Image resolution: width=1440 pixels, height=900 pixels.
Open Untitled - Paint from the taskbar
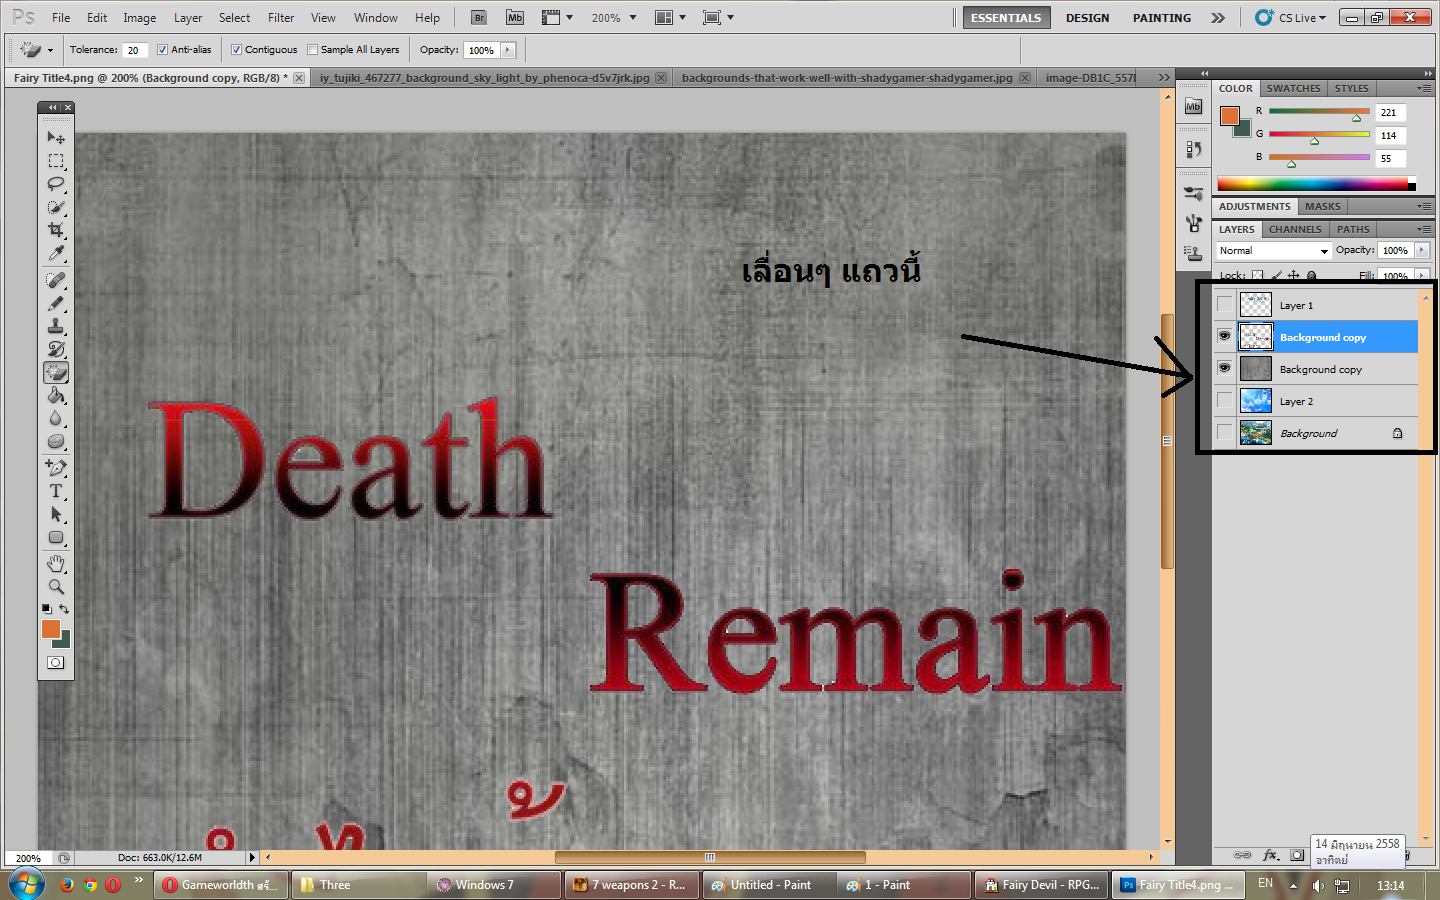pyautogui.click(x=770, y=885)
